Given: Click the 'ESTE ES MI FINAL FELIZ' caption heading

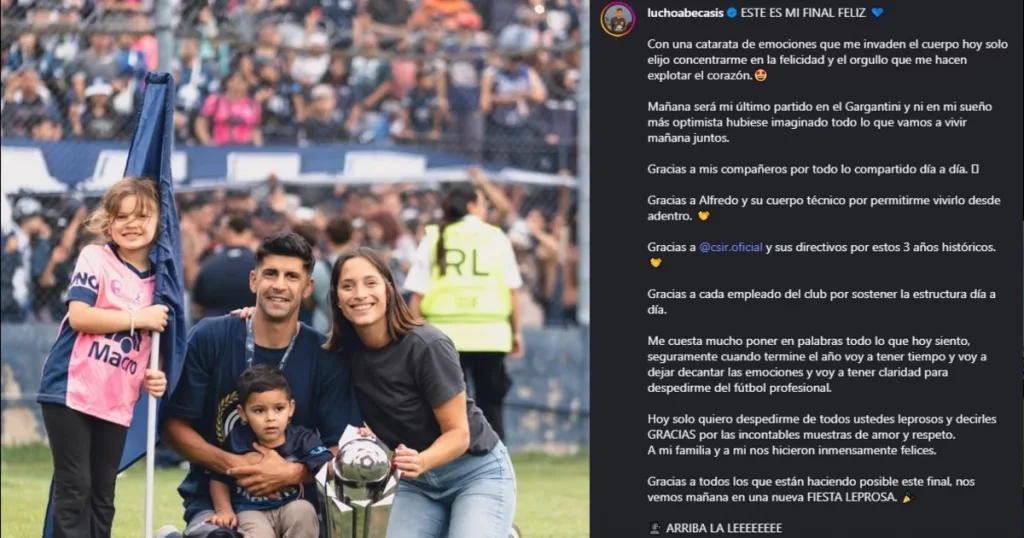Looking at the screenshot, I should (803, 12).
